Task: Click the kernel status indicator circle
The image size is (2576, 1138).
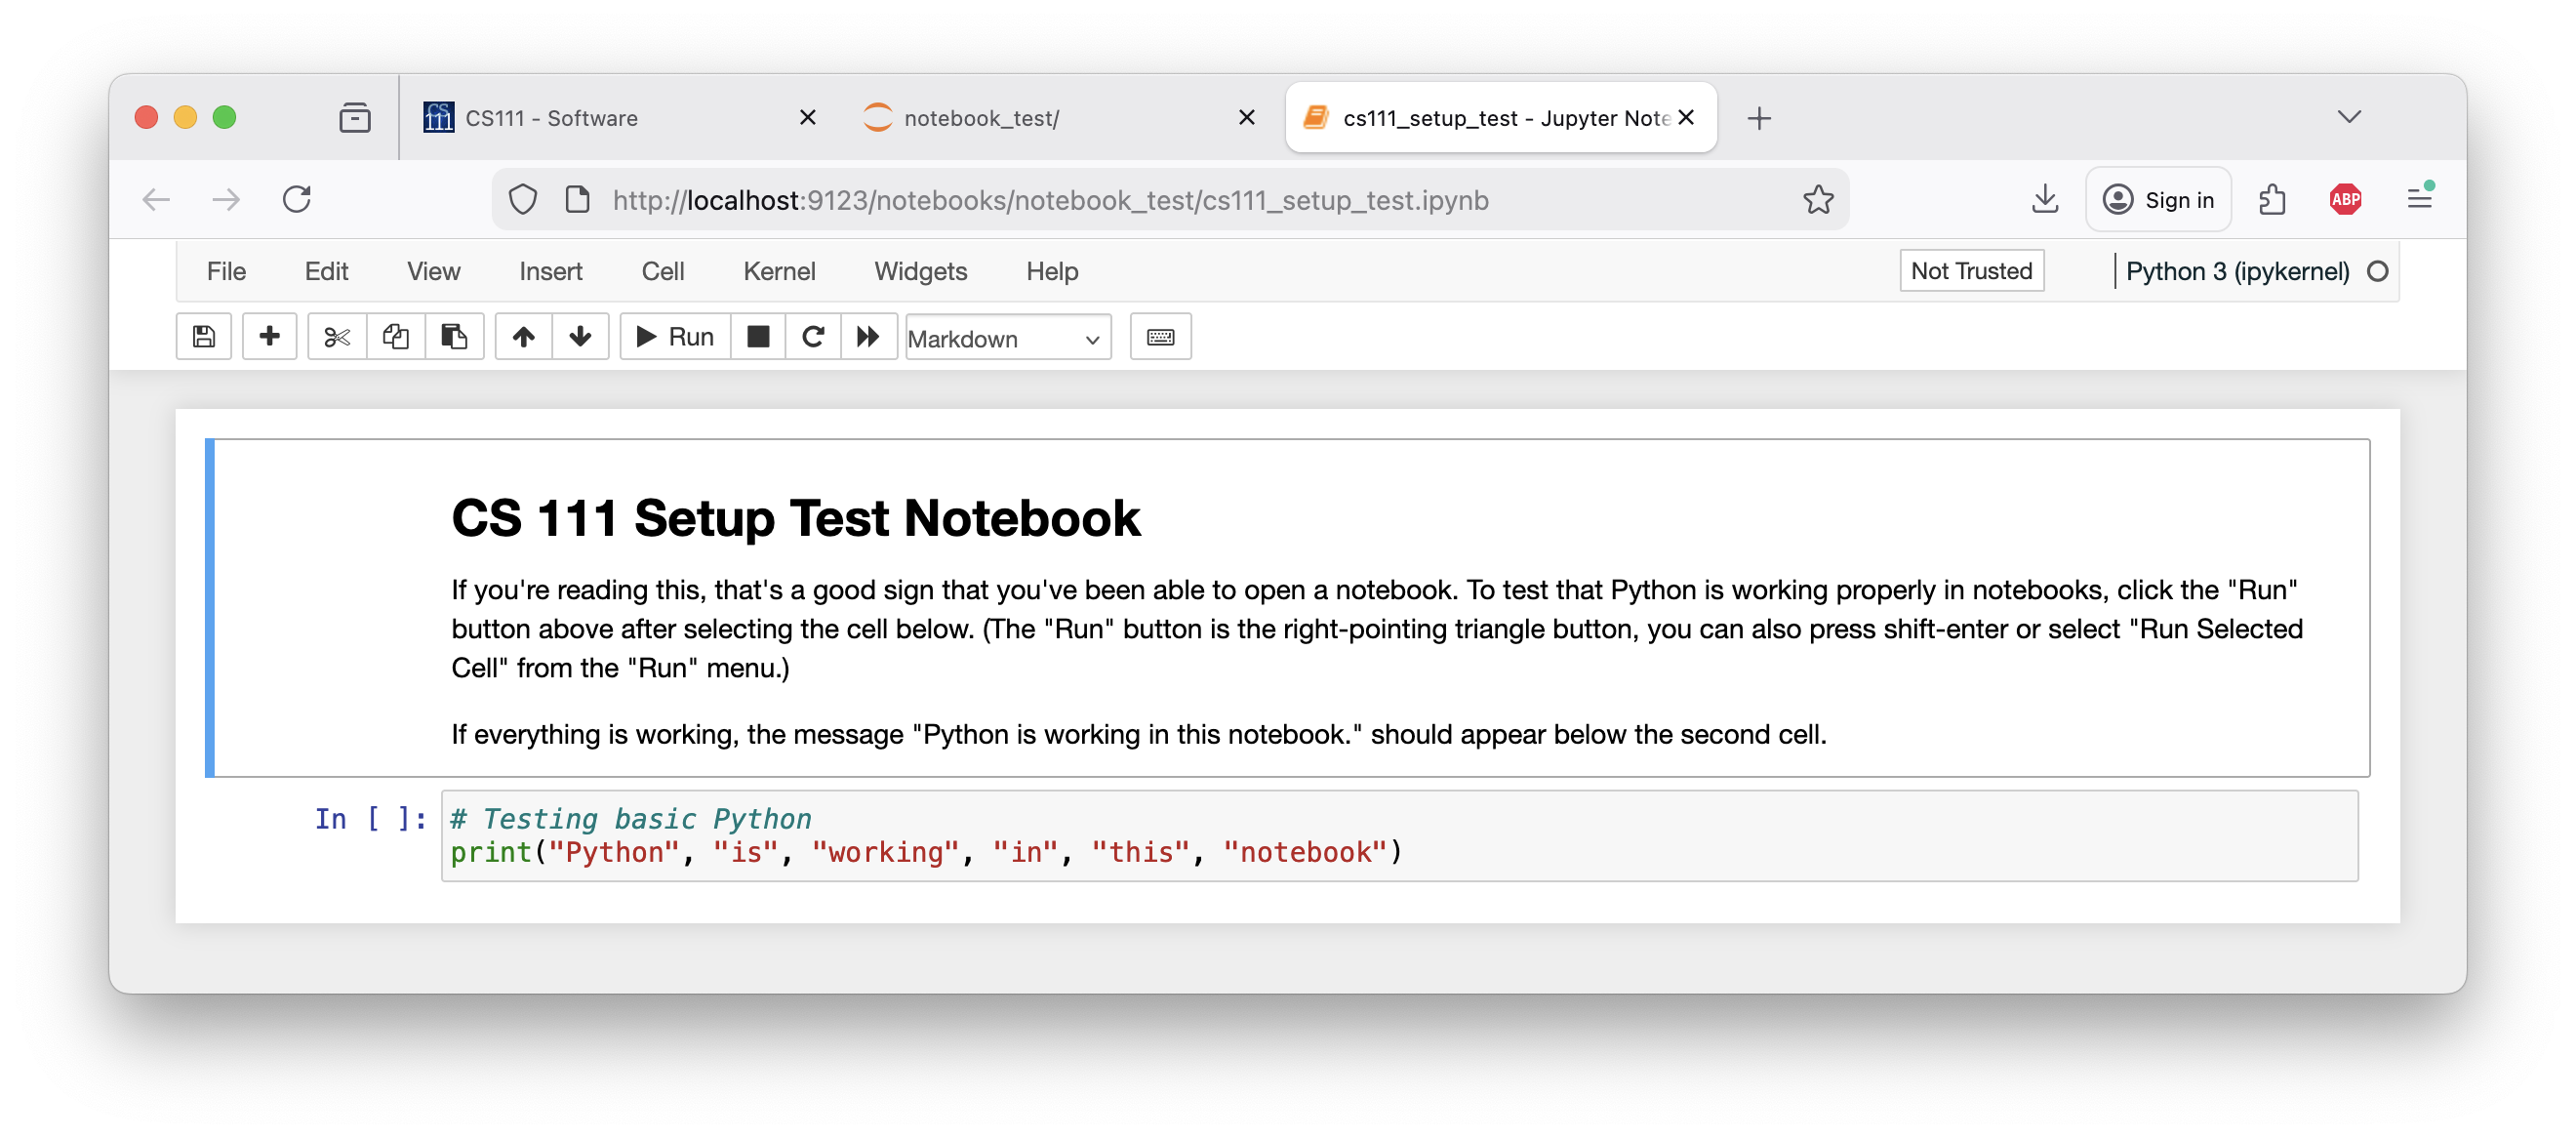Action: pyautogui.click(x=2378, y=270)
